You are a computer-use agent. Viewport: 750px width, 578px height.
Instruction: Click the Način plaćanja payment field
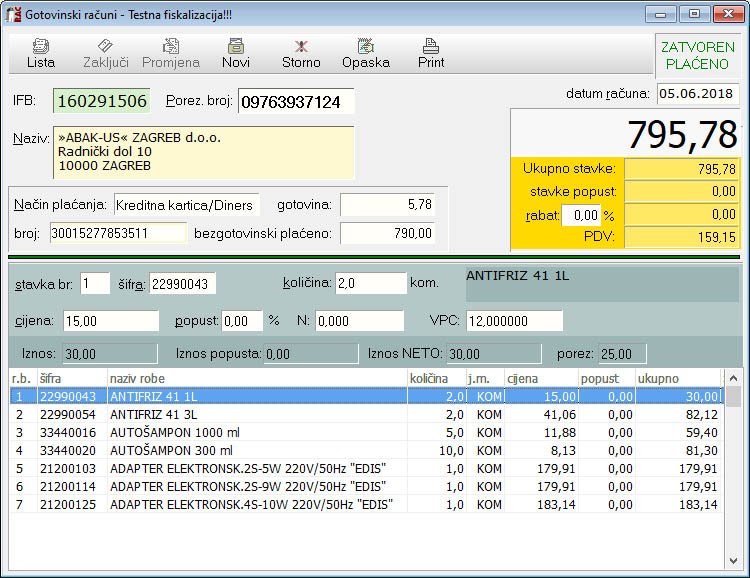click(185, 204)
